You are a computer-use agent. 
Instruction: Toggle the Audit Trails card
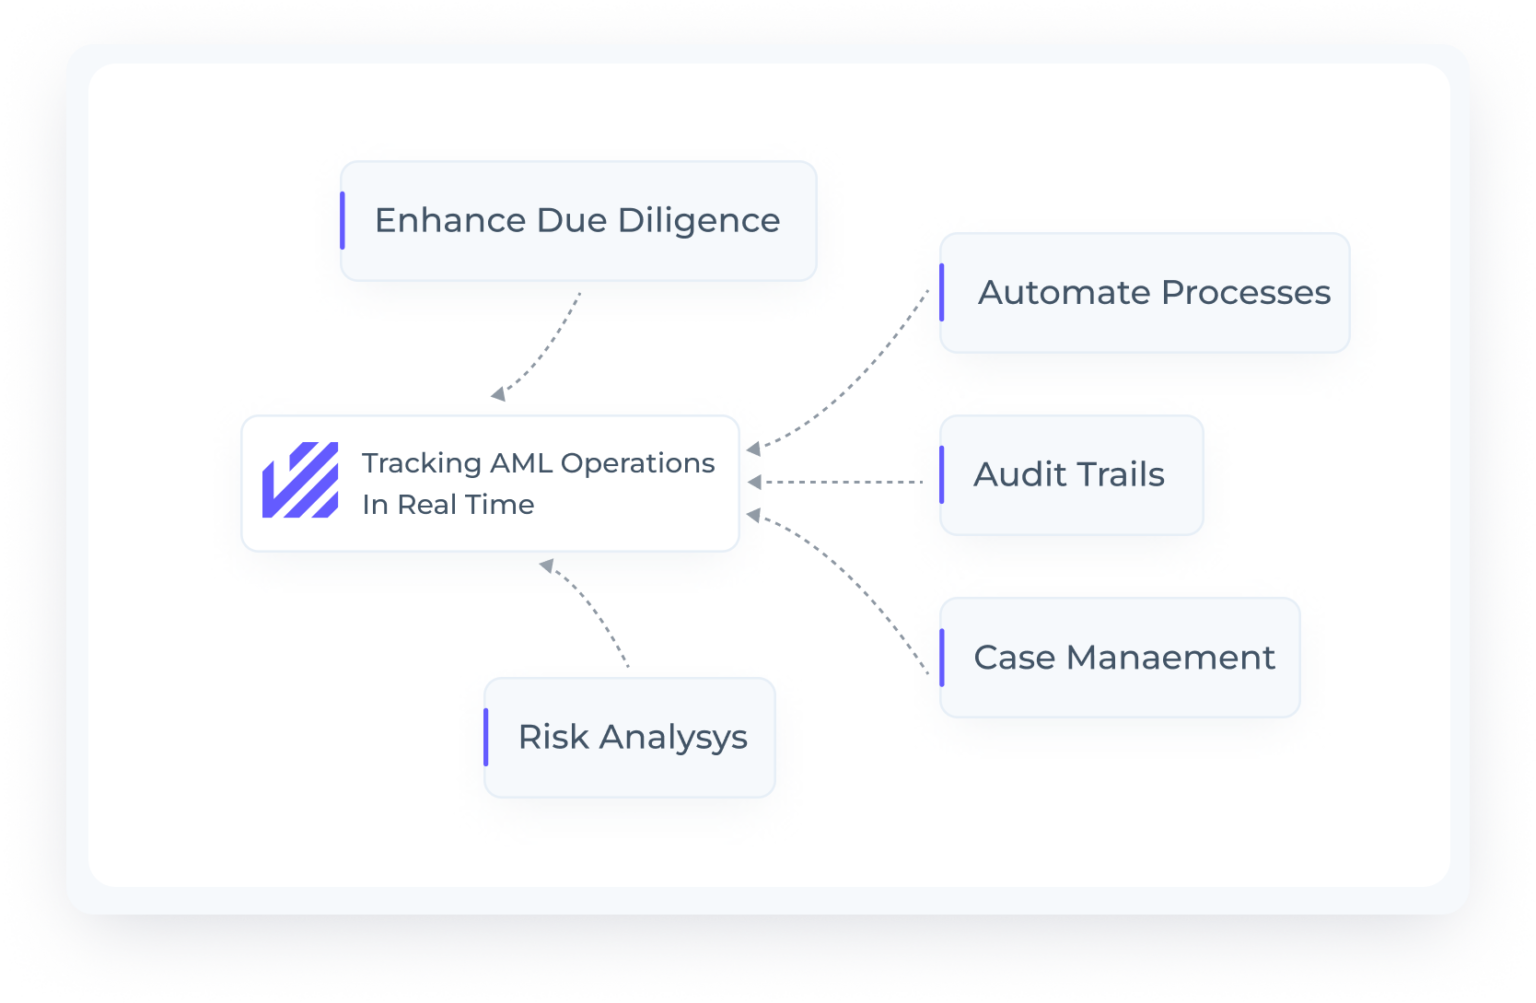pos(1070,475)
